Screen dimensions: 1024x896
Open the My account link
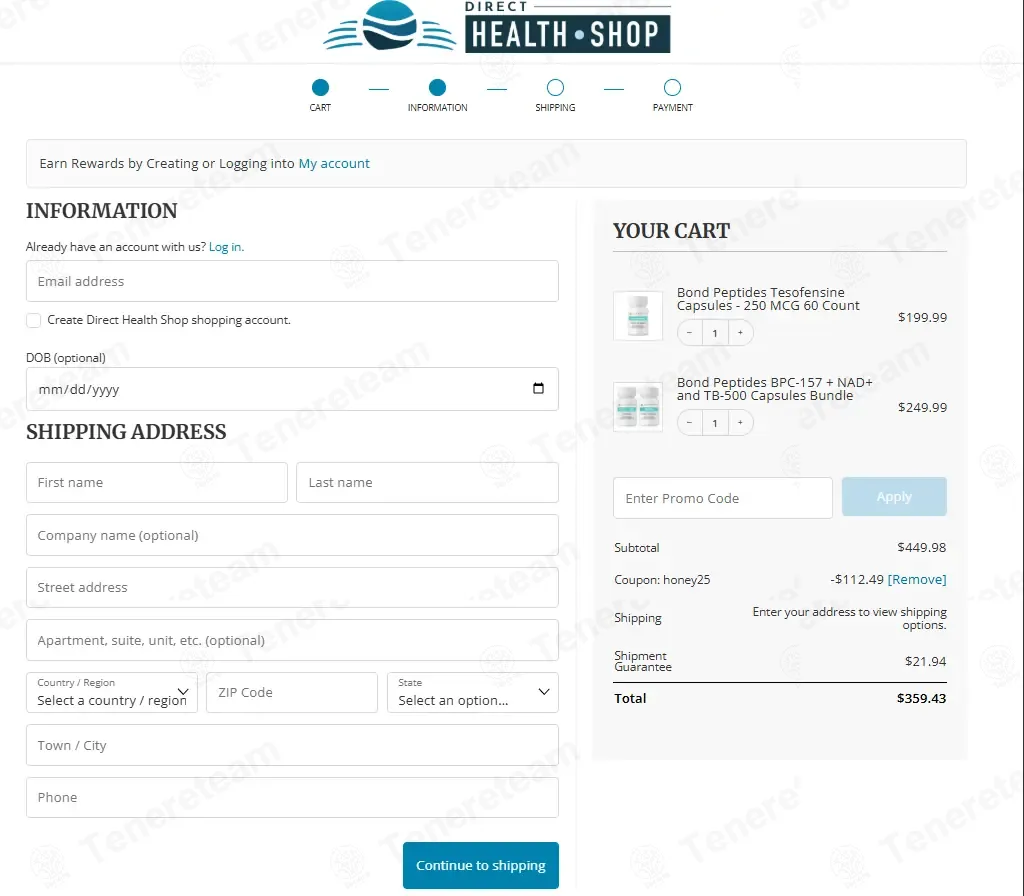(334, 163)
